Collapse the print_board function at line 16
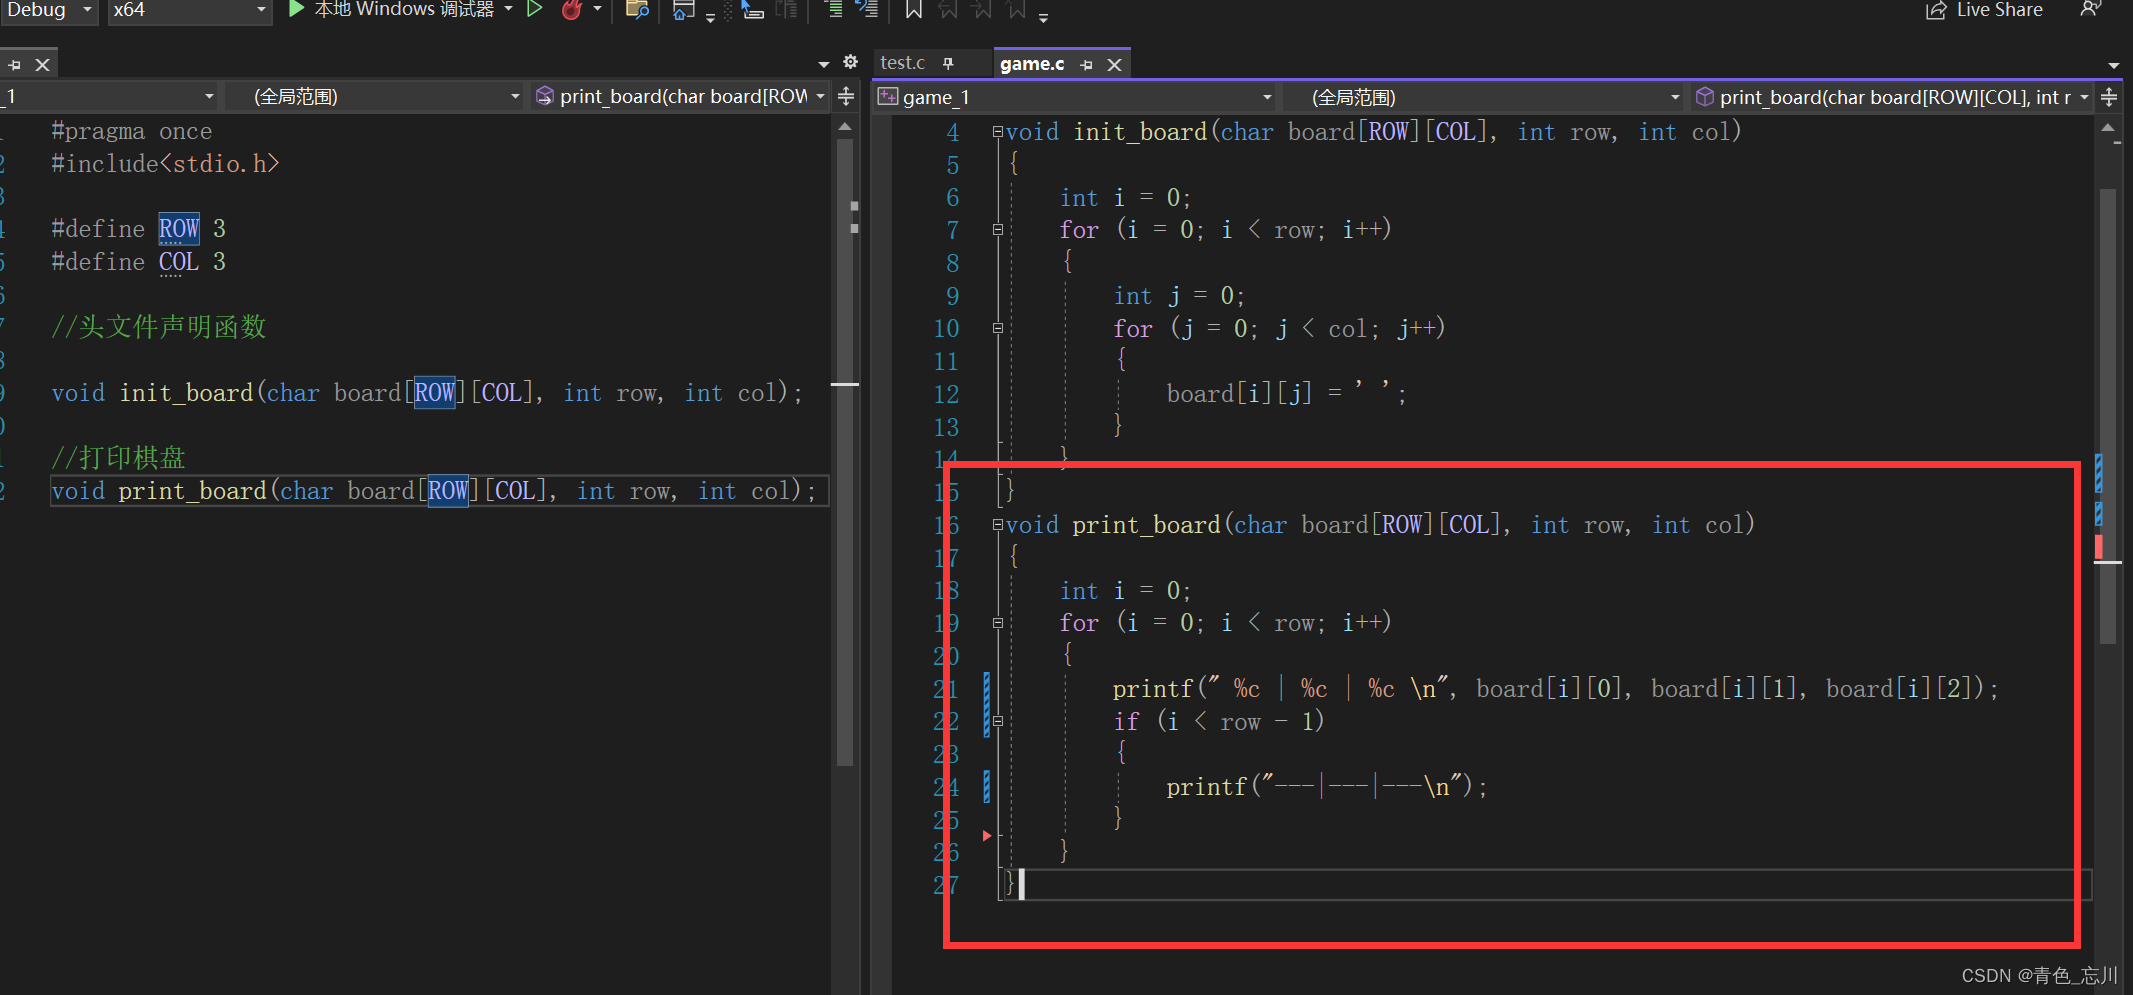Image resolution: width=2133 pixels, height=995 pixels. (997, 524)
